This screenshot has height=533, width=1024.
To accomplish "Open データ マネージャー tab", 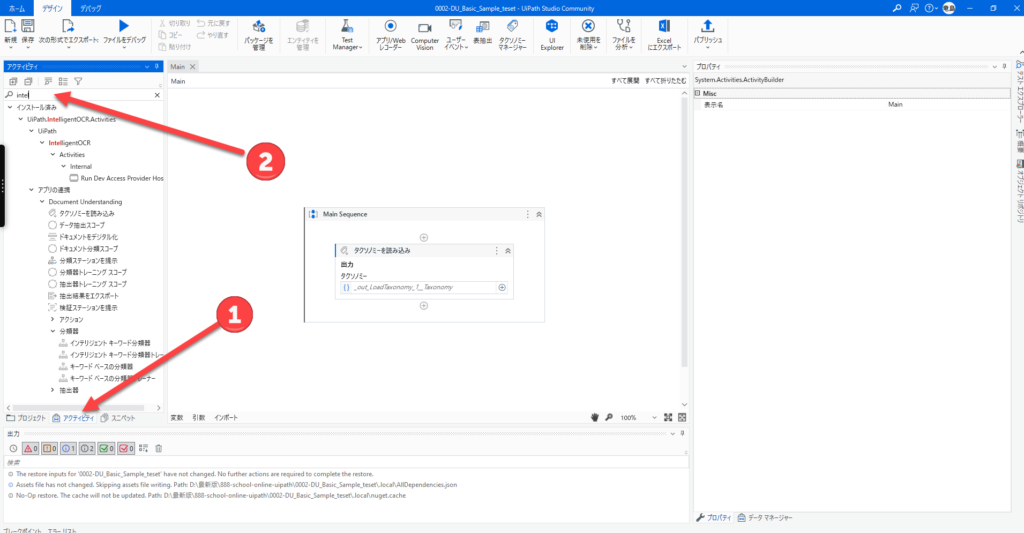I will (765, 518).
